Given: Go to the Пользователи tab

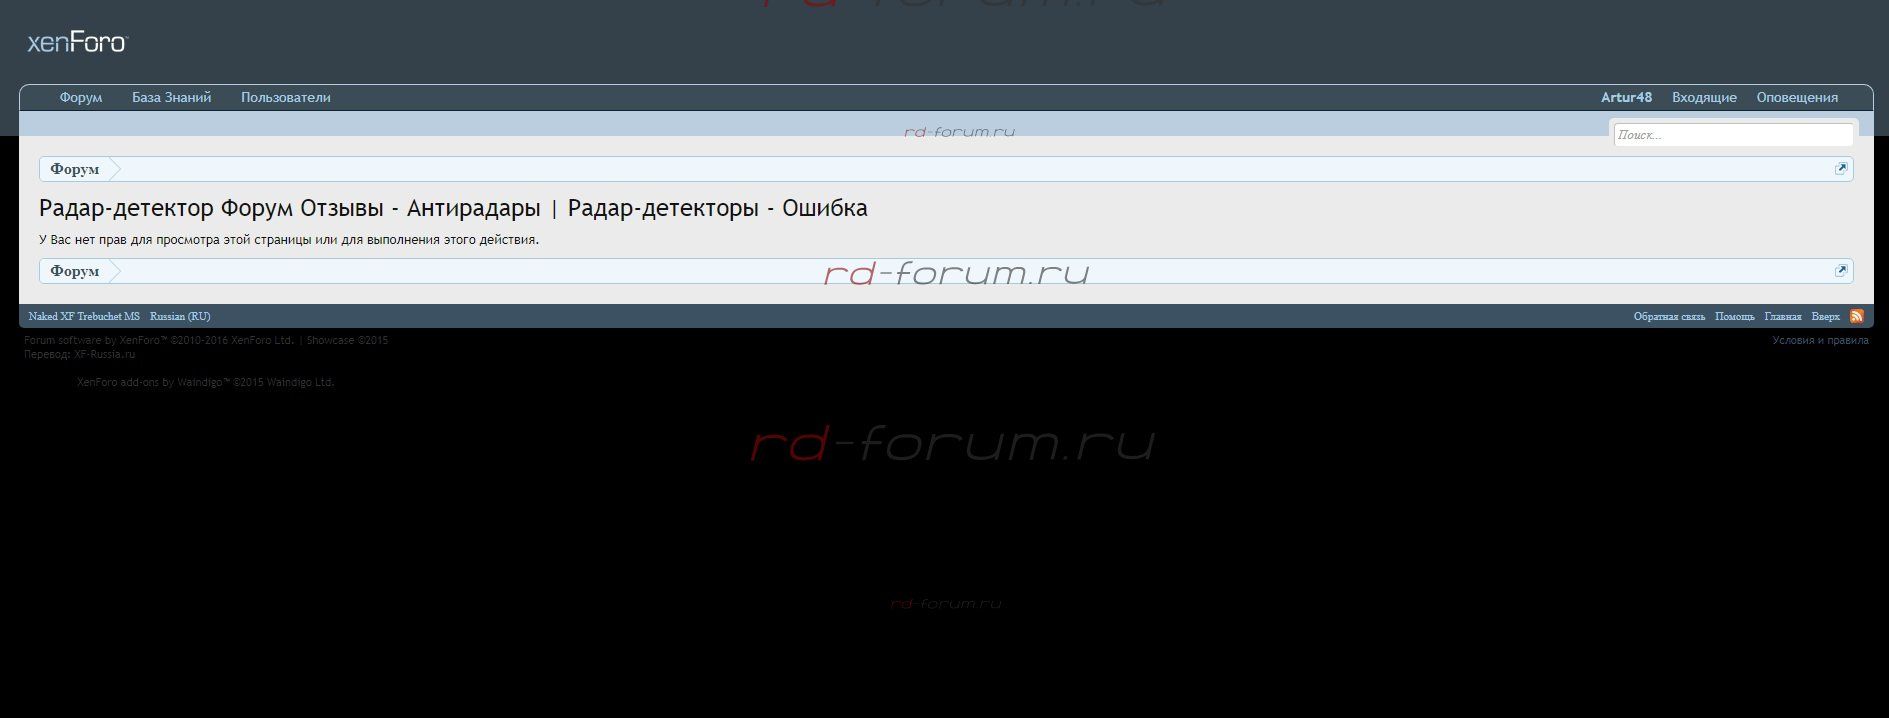Looking at the screenshot, I should (x=285, y=98).
